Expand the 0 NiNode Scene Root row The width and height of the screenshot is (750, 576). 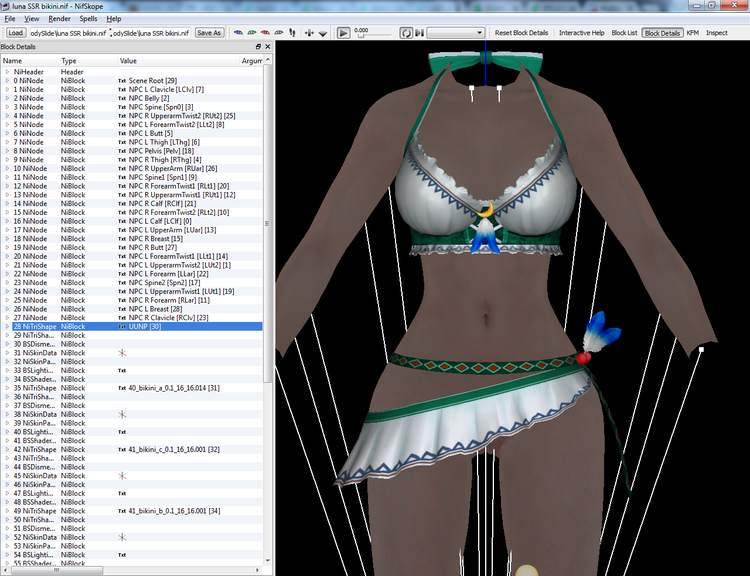click(x=7, y=80)
